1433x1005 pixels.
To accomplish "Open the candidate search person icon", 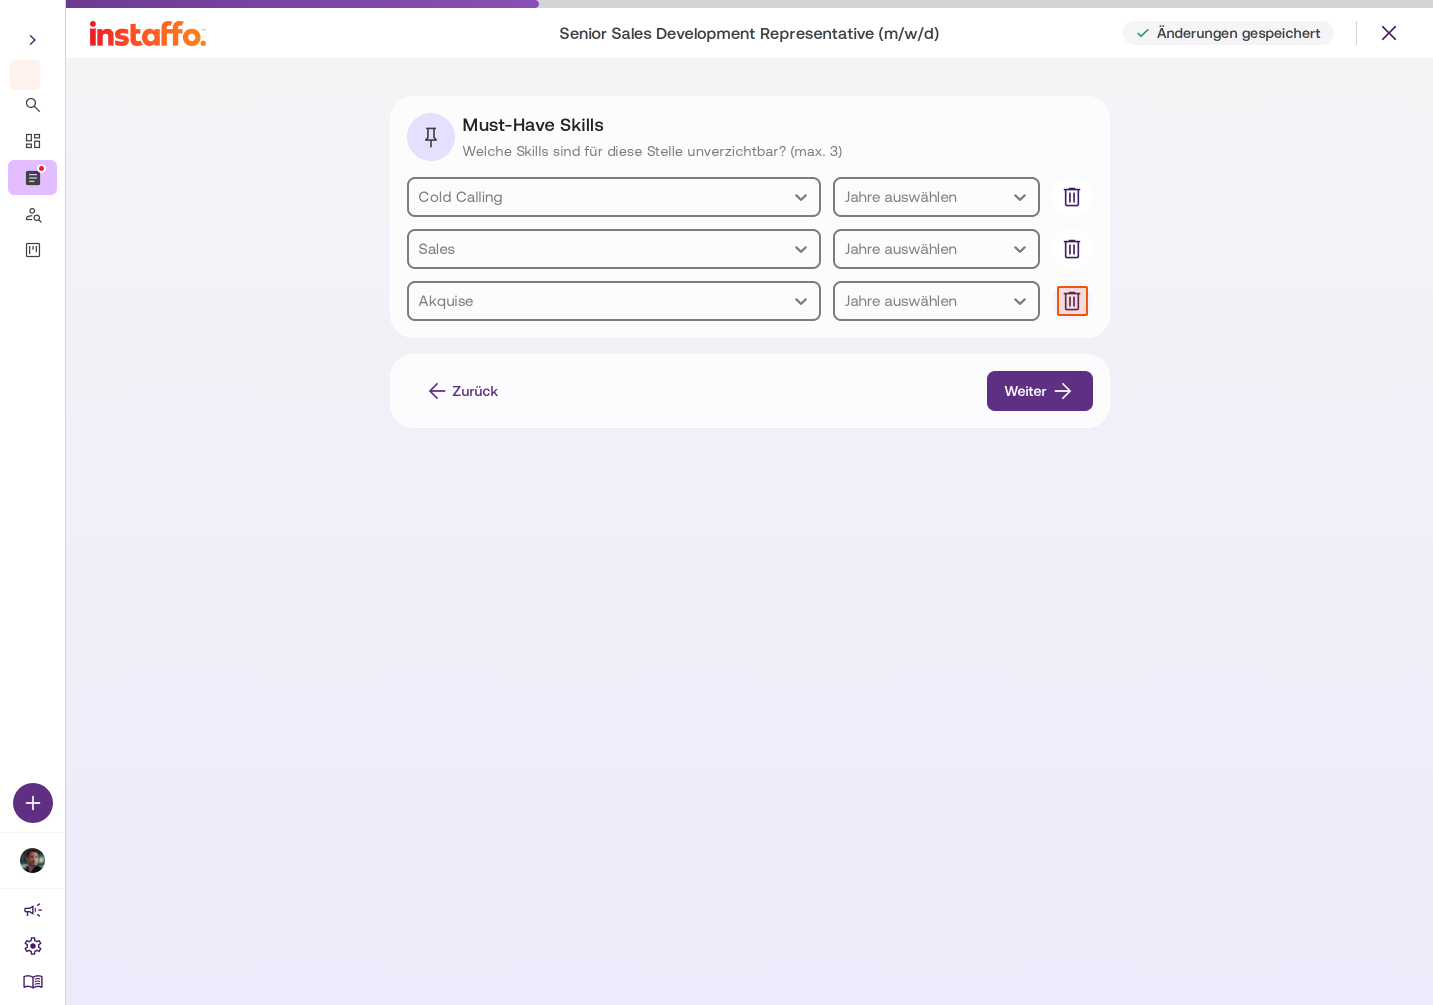I will 33,215.
